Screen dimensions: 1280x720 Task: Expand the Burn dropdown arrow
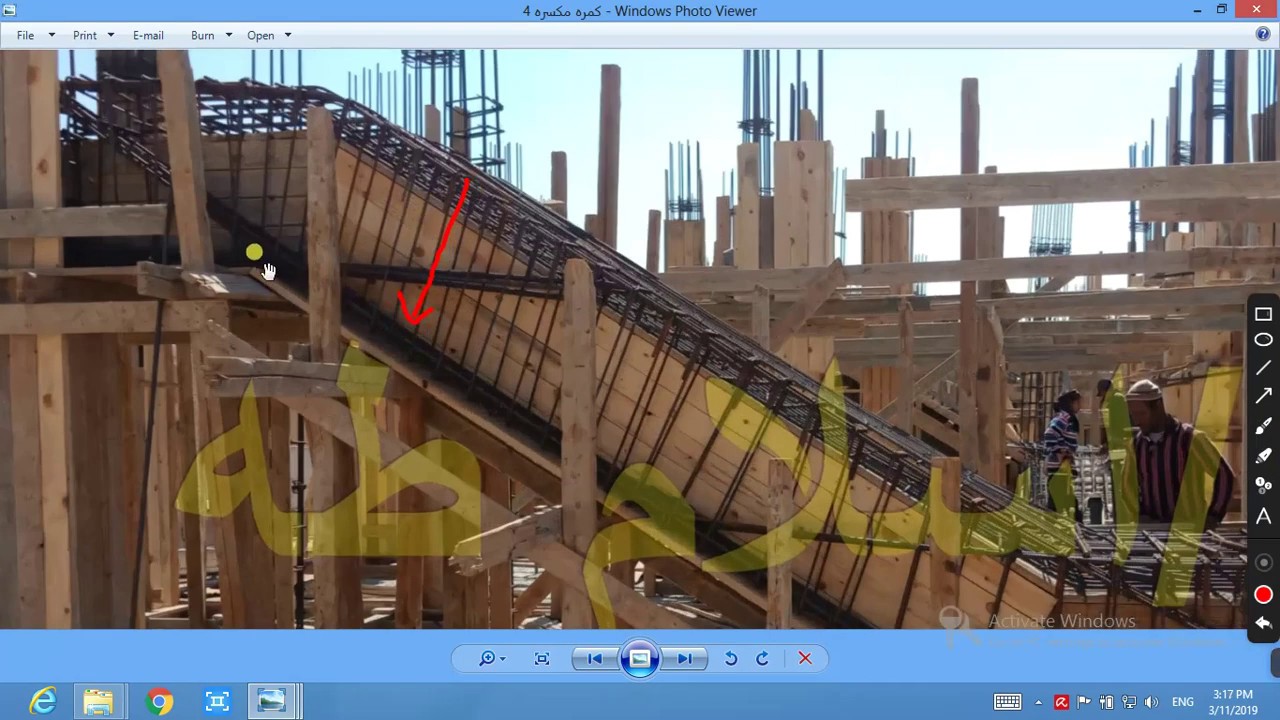click(x=228, y=35)
